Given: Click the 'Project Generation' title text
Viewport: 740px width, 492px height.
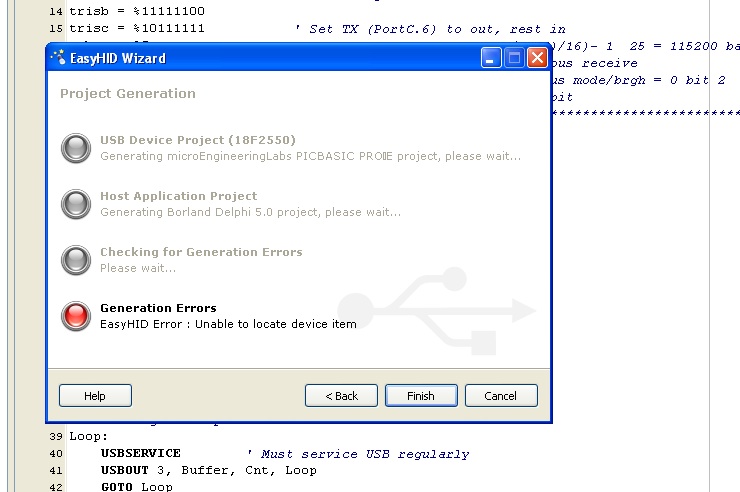Looking at the screenshot, I should (x=128, y=93).
